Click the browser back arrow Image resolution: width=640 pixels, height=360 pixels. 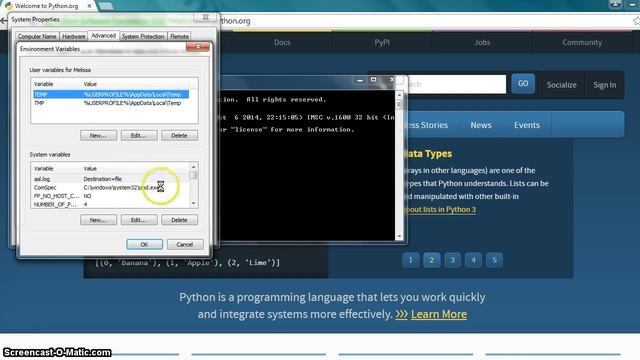[x=4, y=20]
